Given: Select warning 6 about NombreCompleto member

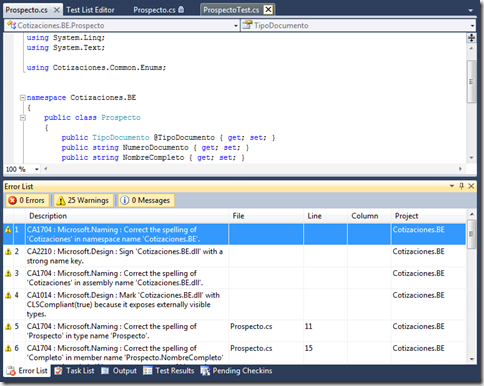Looking at the screenshot, I should (235, 353).
